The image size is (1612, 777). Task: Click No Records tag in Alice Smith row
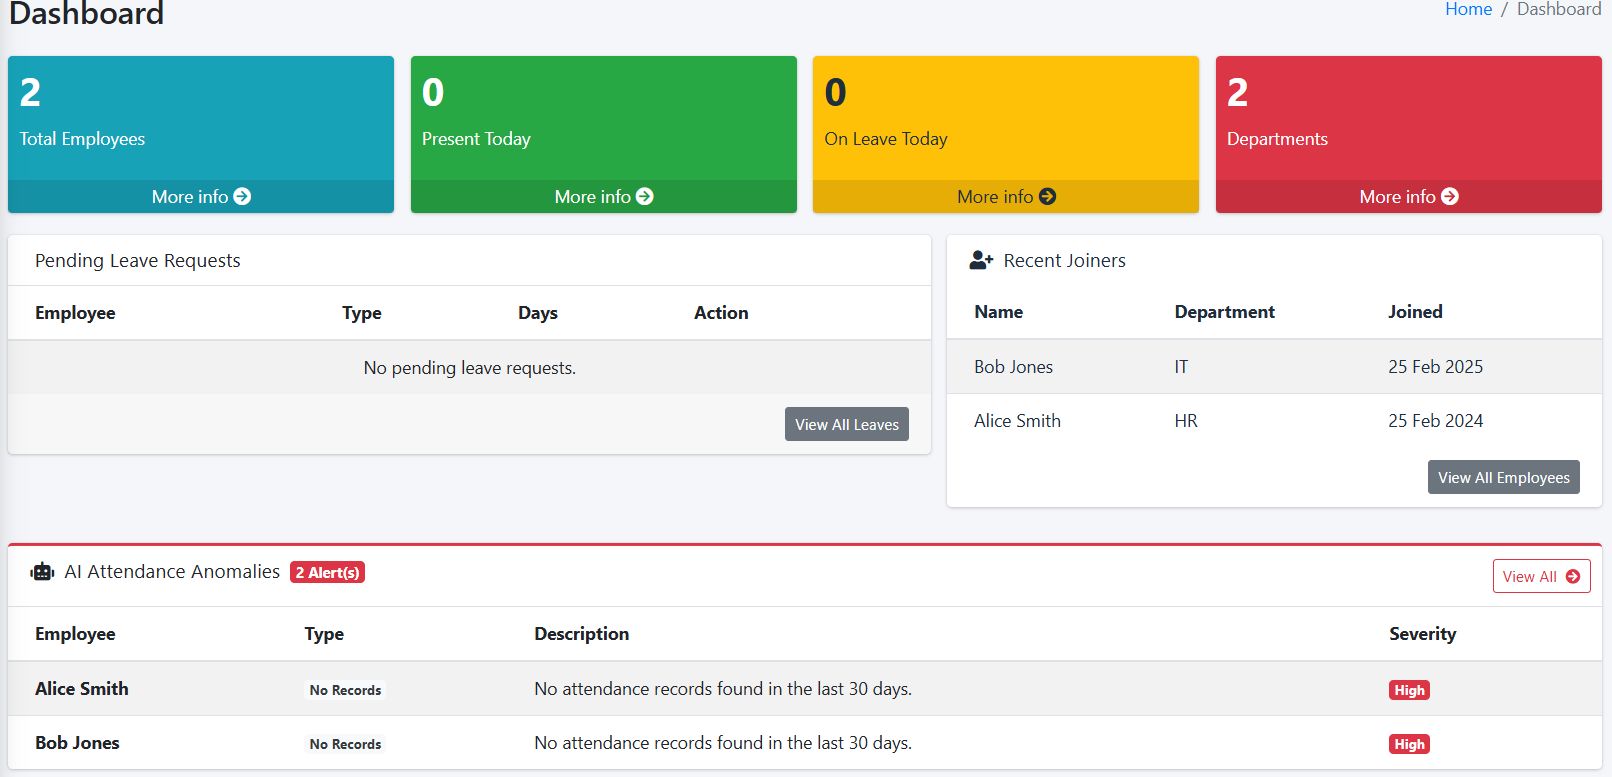click(x=345, y=690)
